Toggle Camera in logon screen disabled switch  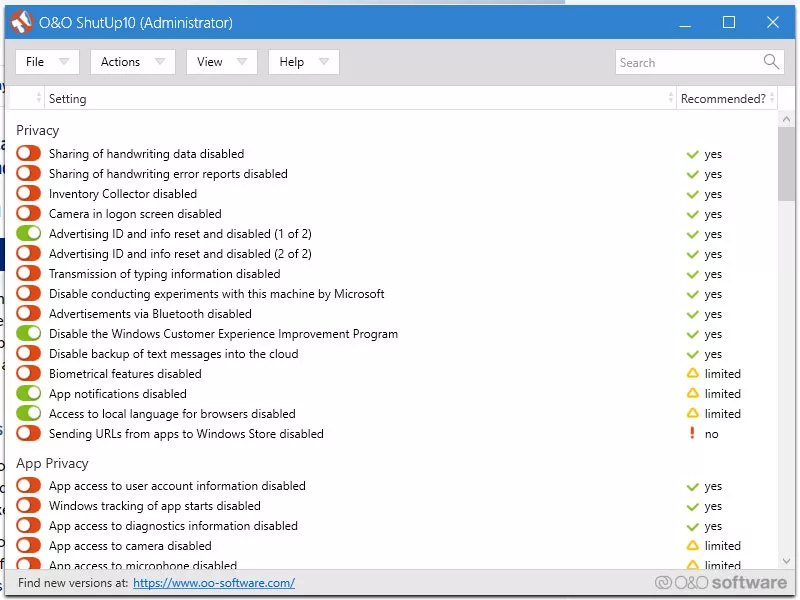pyautogui.click(x=28, y=213)
